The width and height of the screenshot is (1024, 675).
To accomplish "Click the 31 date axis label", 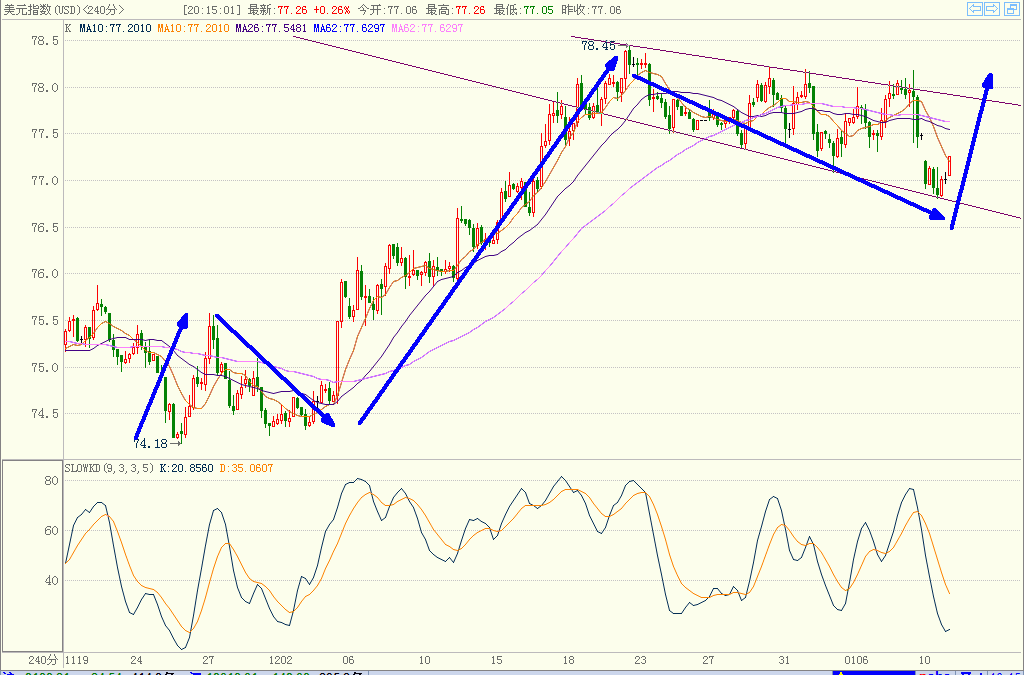I will (x=783, y=660).
